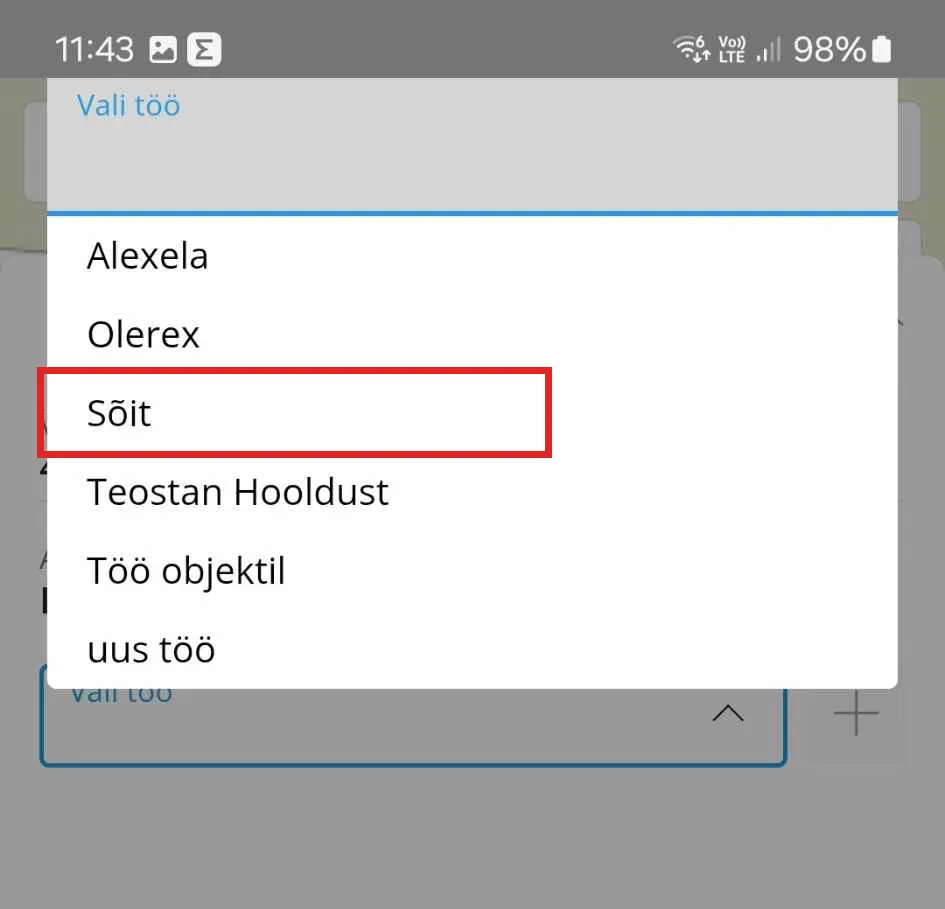Tap the Vali töö search field at top

tap(472, 160)
